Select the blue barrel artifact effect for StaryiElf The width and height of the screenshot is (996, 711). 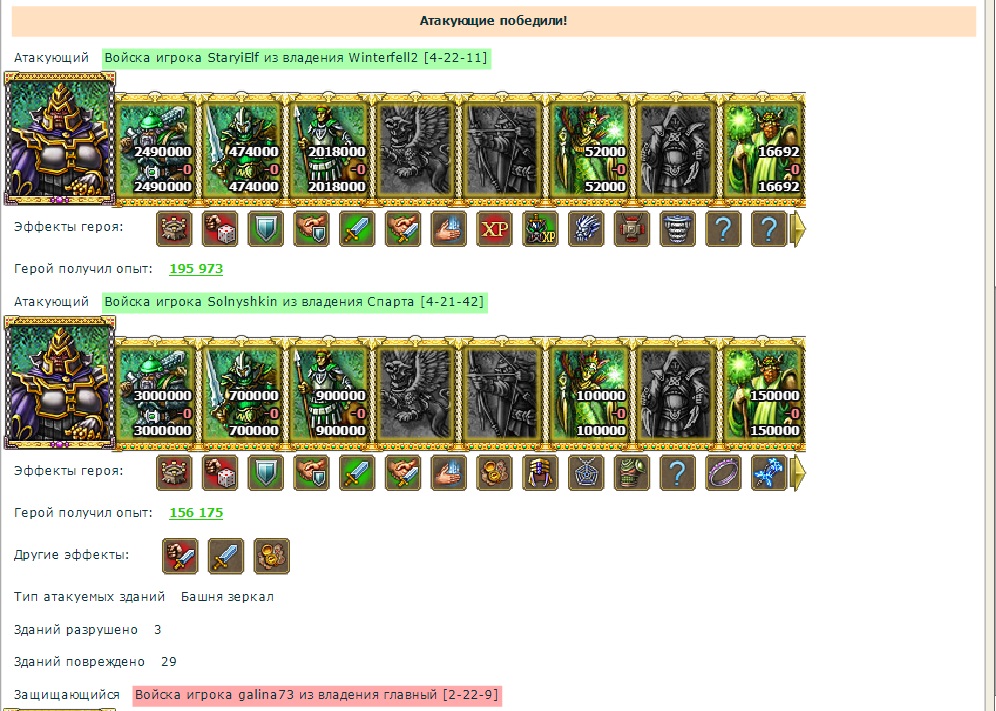pyautogui.click(x=677, y=229)
